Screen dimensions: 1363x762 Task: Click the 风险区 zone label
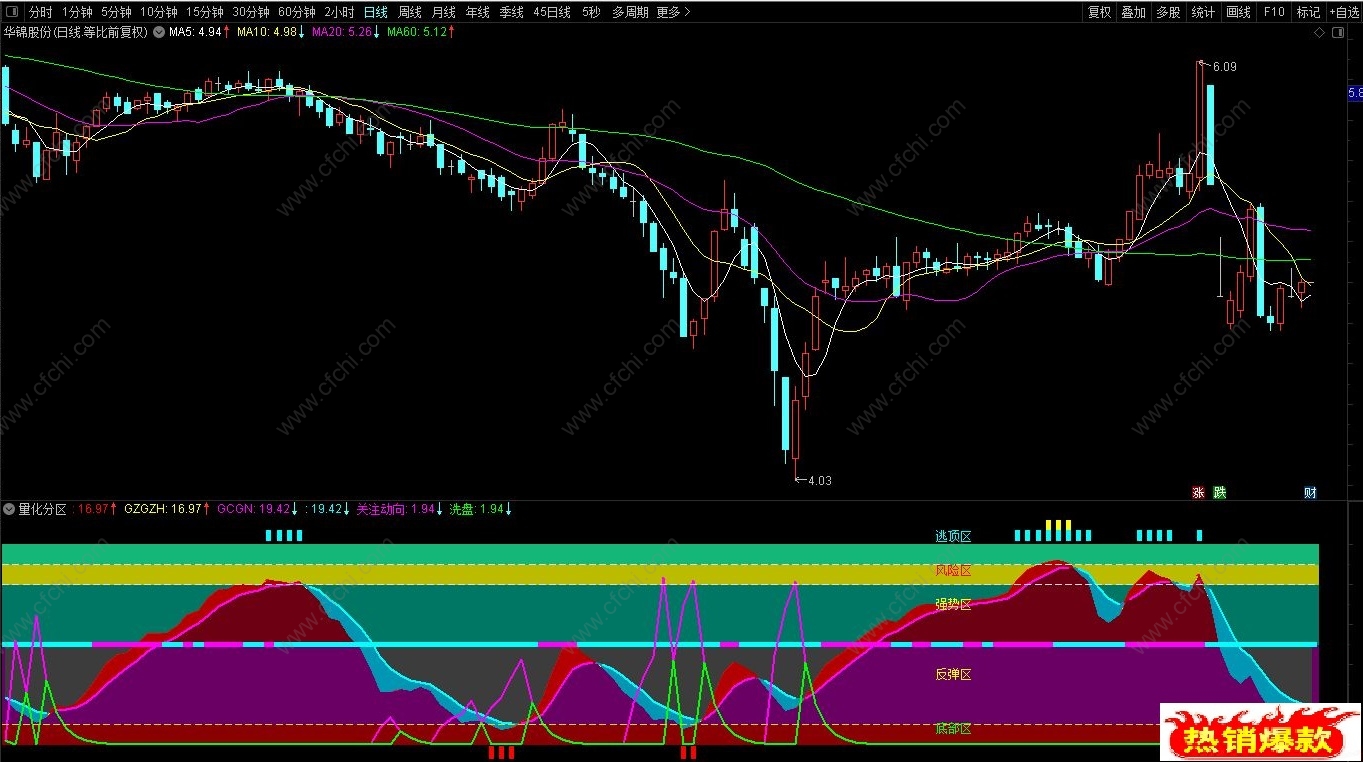click(953, 570)
